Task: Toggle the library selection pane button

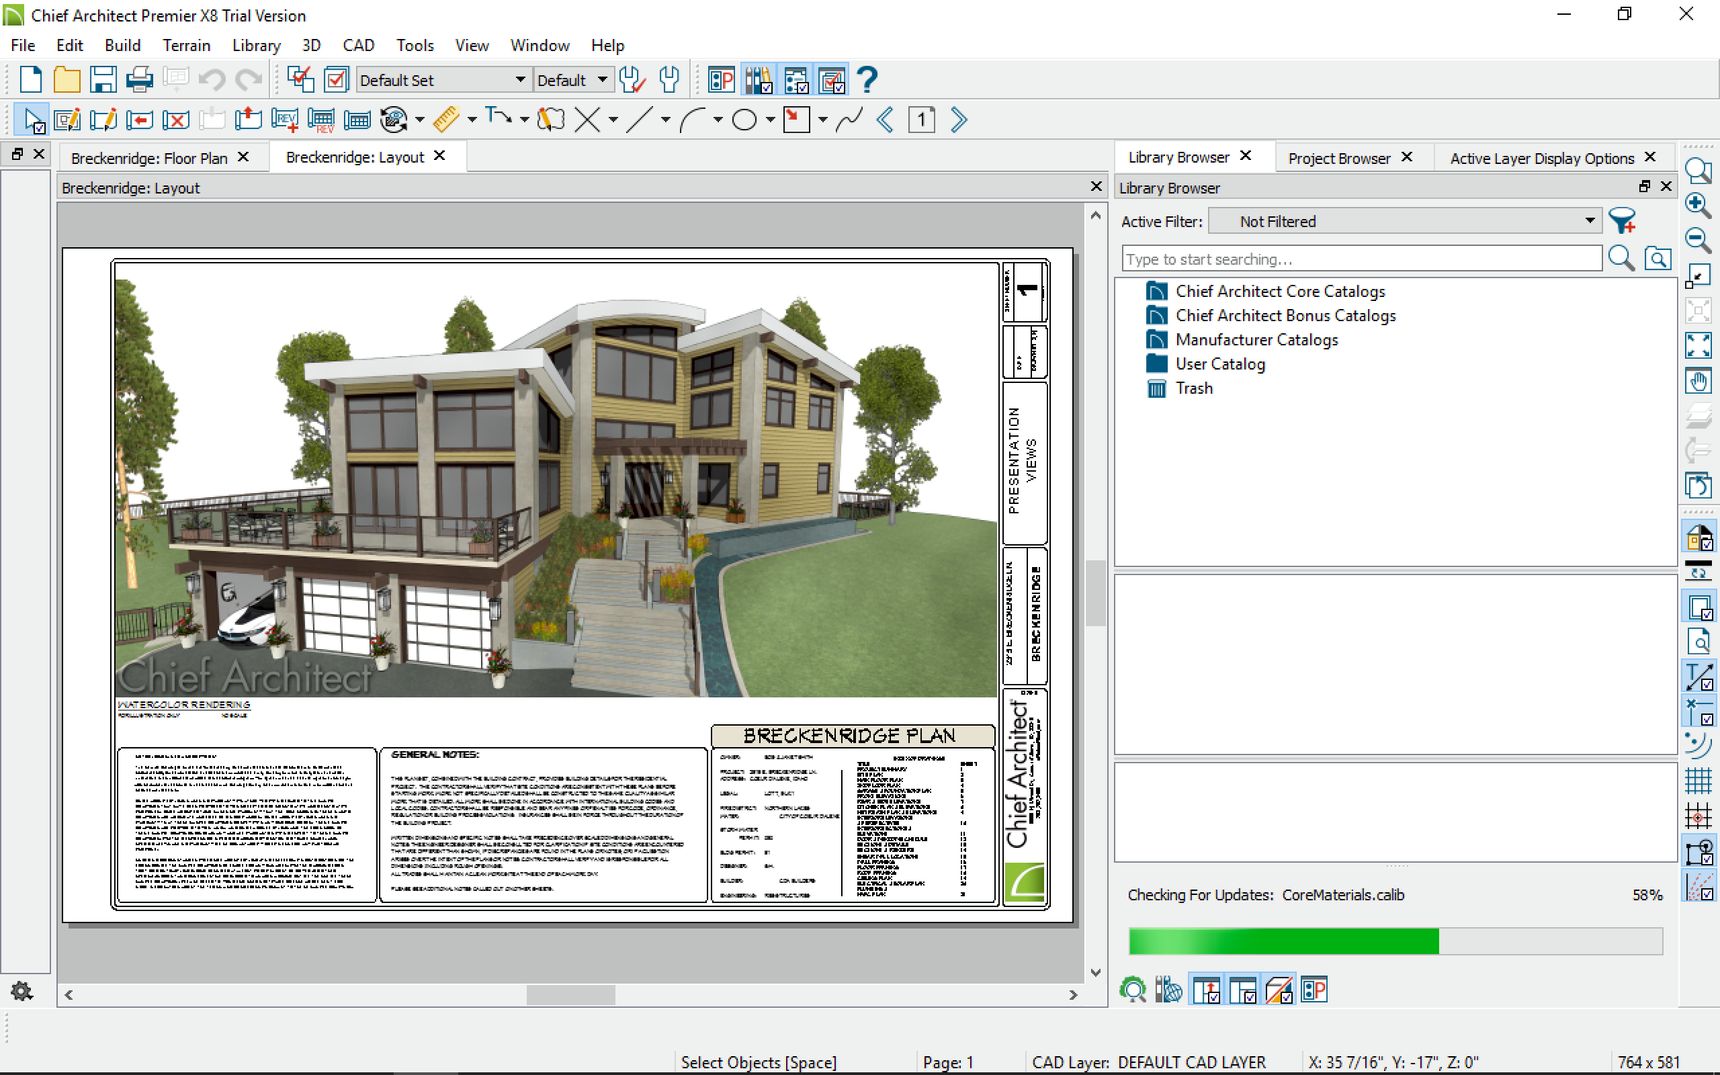Action: click(x=1243, y=990)
